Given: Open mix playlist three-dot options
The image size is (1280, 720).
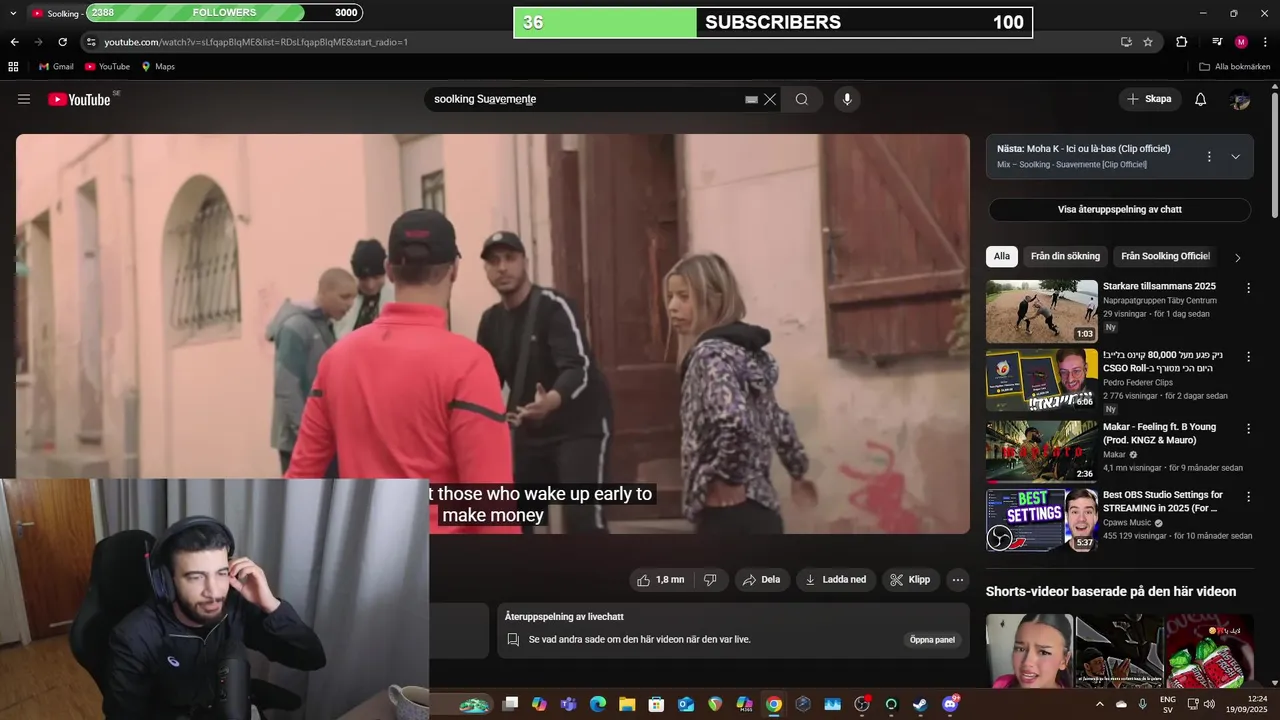Looking at the screenshot, I should point(1209,157).
